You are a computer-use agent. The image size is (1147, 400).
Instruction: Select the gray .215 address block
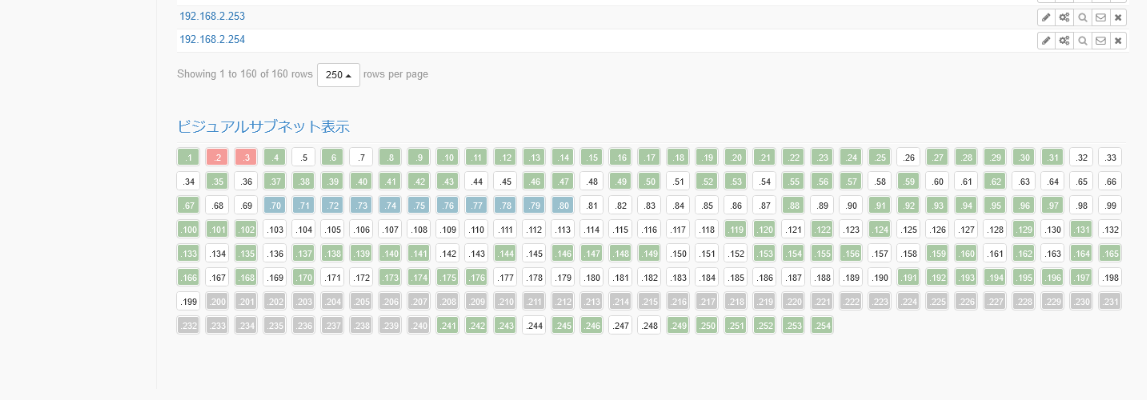(620, 301)
